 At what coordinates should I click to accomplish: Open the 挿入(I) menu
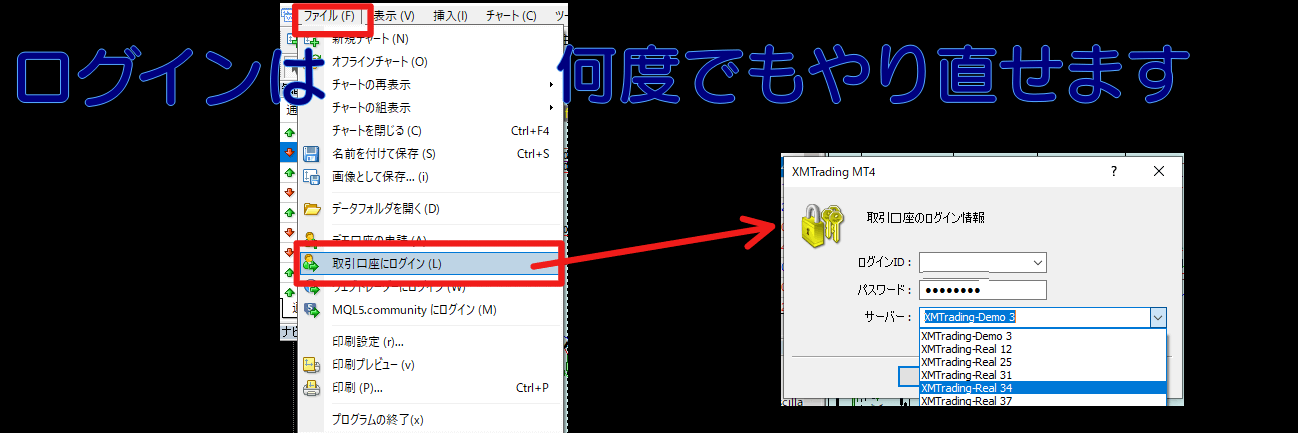pos(450,16)
